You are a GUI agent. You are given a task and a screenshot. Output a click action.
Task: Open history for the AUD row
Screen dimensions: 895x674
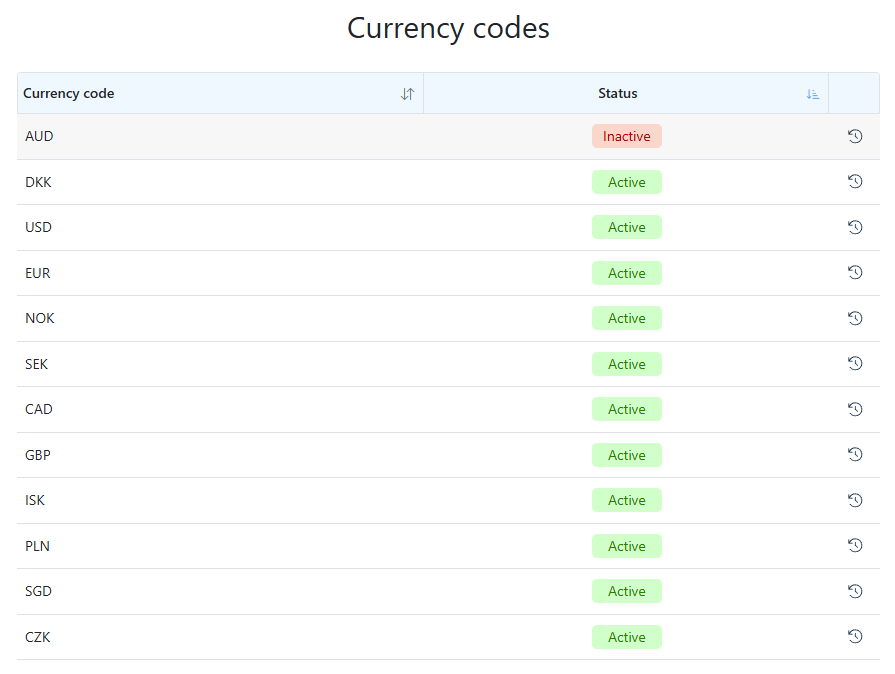(854, 136)
